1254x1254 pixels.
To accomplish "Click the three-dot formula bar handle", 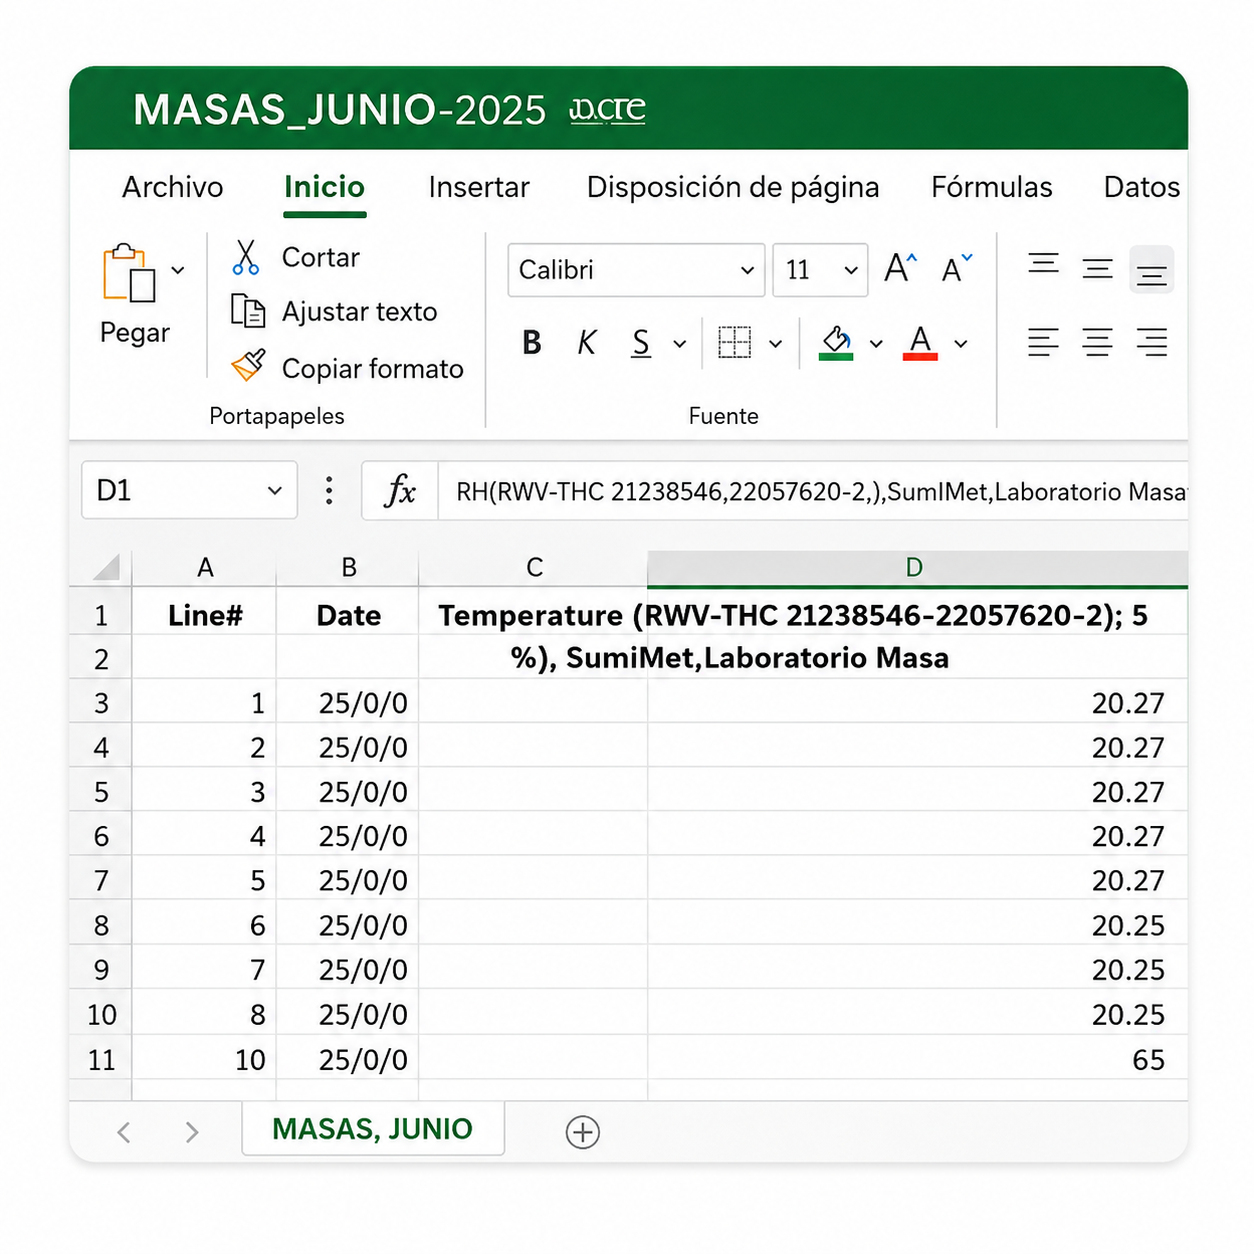I will point(329,490).
